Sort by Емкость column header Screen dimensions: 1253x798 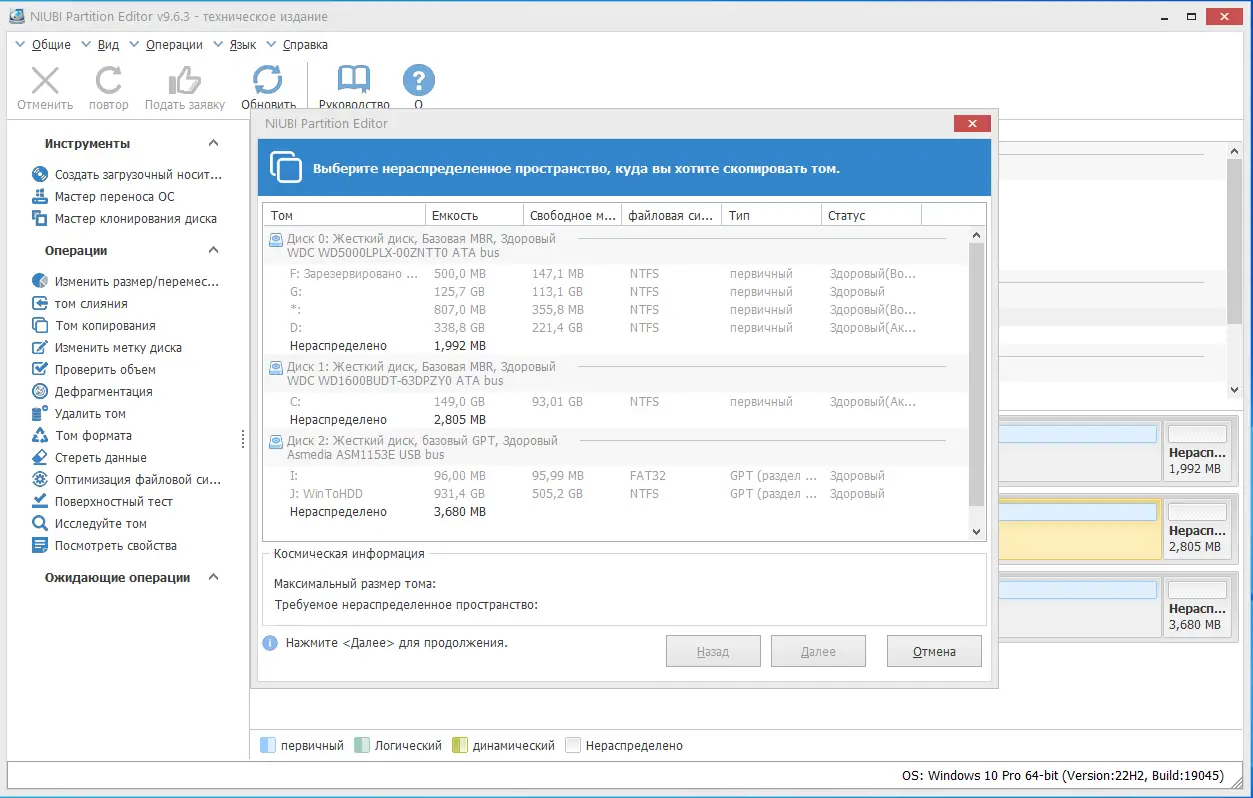point(475,215)
